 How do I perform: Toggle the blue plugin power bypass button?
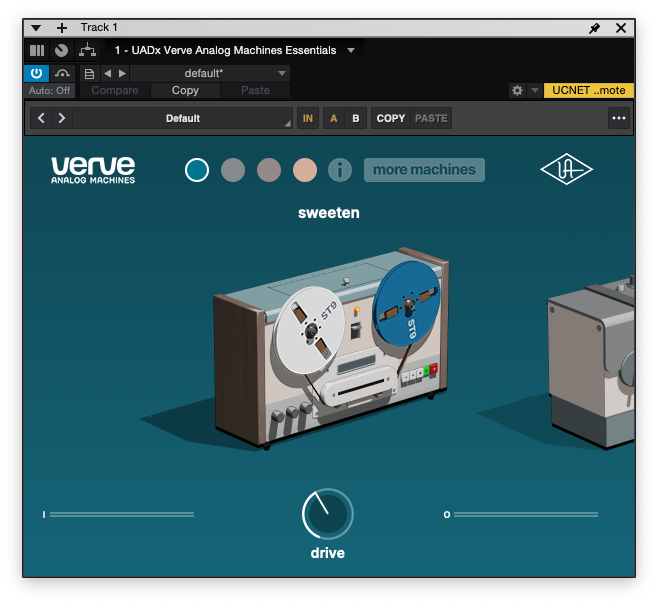tap(37, 73)
